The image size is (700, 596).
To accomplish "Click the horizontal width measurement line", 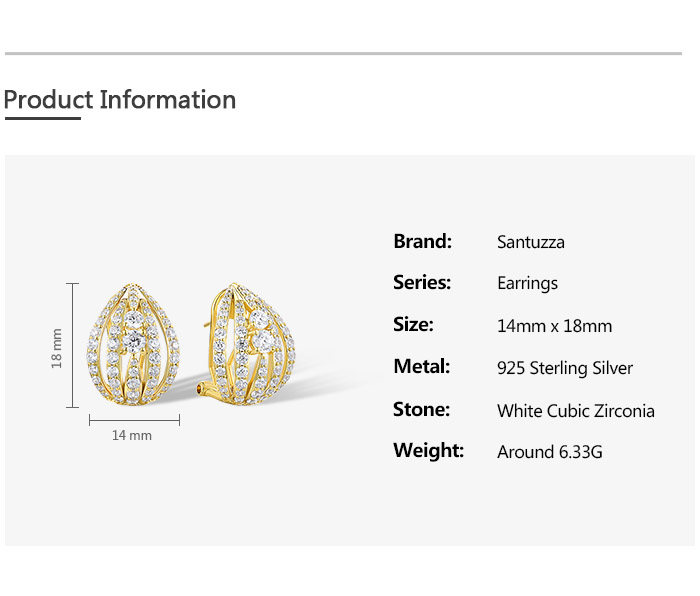I will [x=134, y=420].
